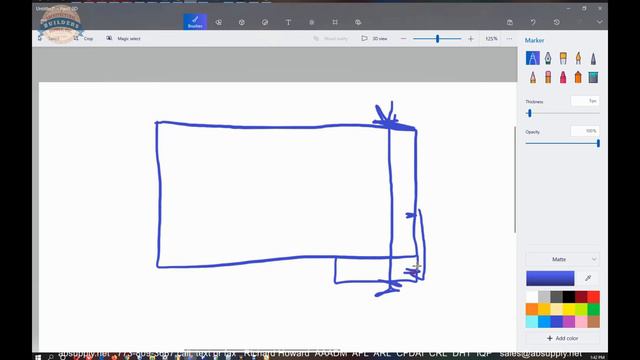Select the Calligraphy pen brush
This screenshot has width=640, height=360.
[x=547, y=58]
